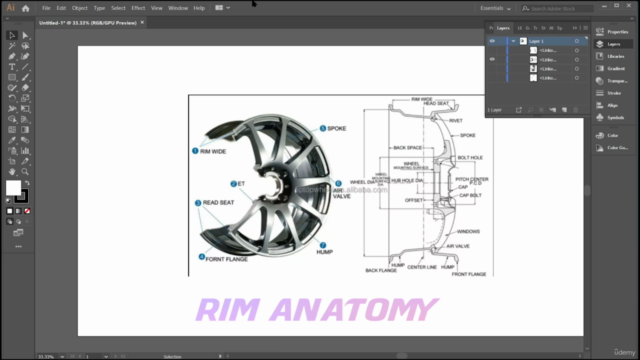The height and width of the screenshot is (360, 640).
Task: Change Screen Mode button
Action: point(18,233)
